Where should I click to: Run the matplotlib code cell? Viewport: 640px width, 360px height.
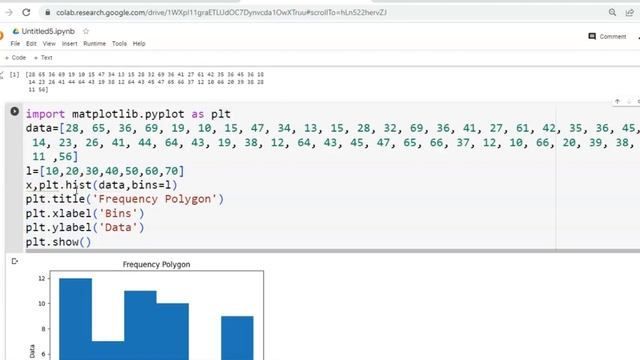click(14, 111)
